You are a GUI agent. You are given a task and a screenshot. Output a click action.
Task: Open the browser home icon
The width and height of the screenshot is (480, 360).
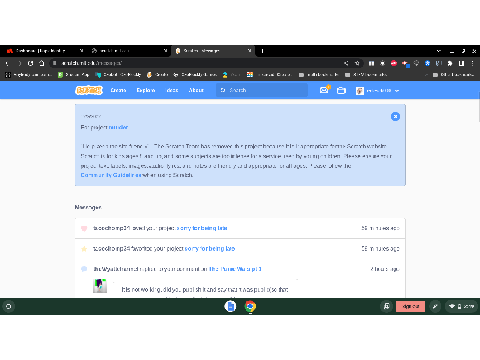[42, 63]
